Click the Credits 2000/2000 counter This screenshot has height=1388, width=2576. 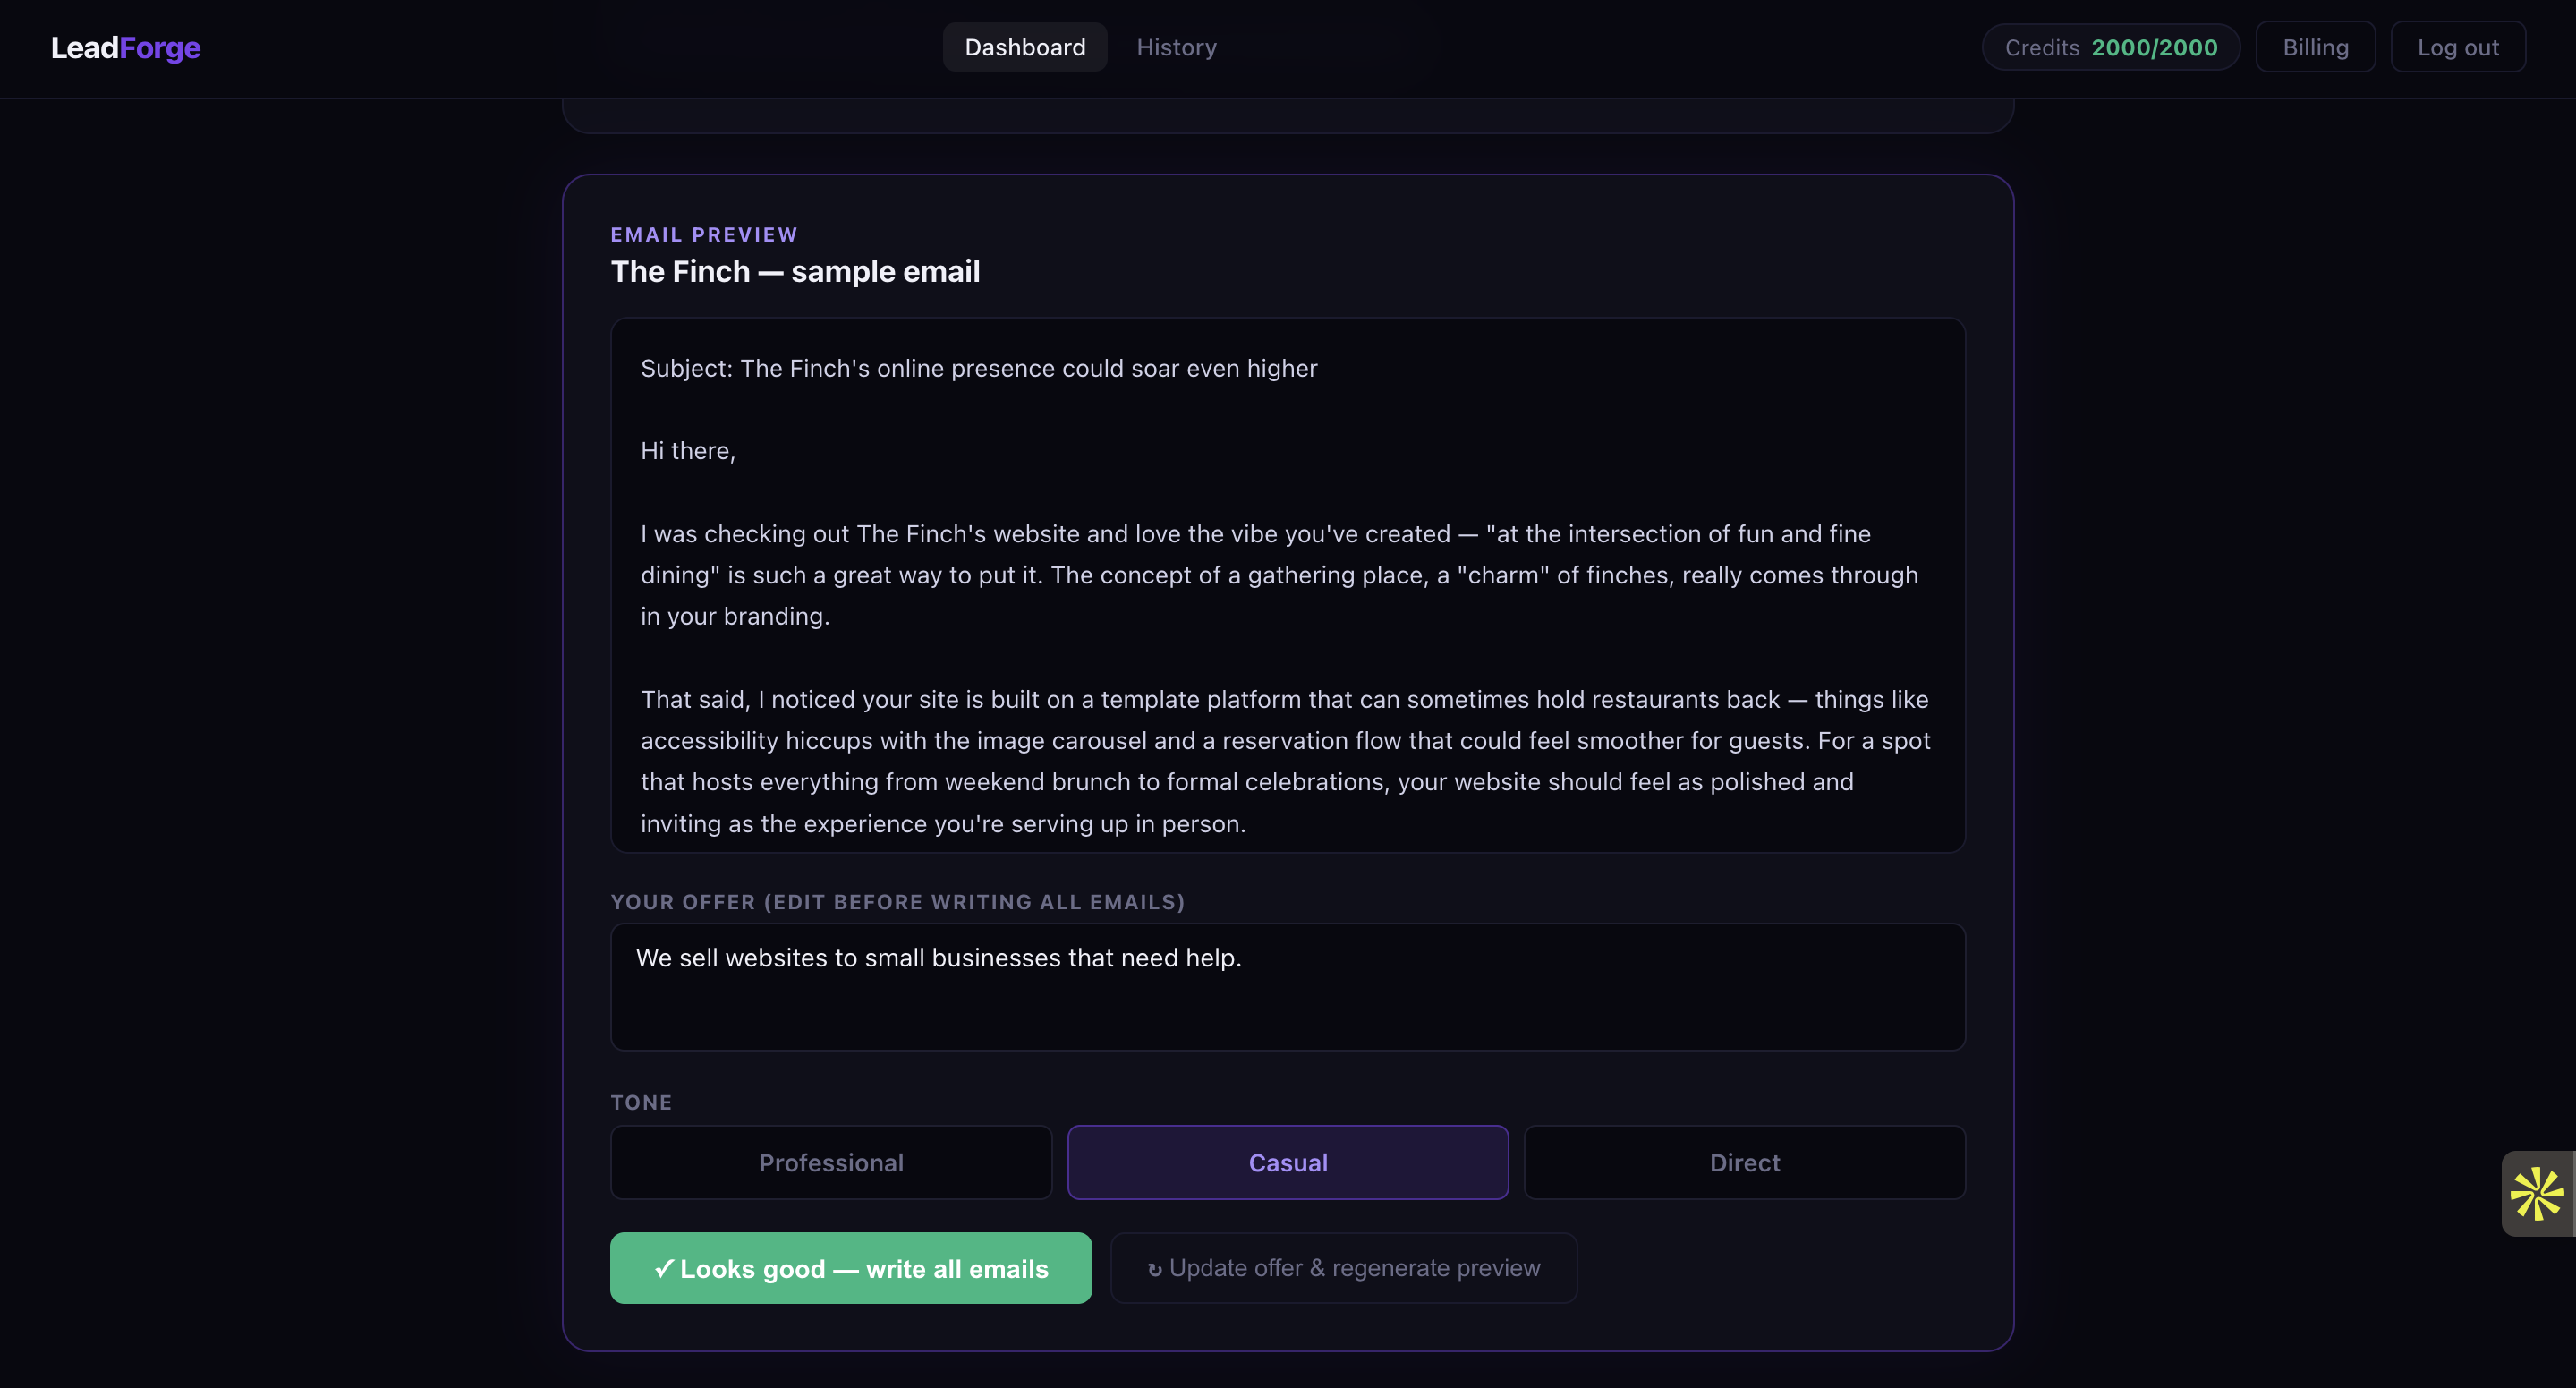(x=2109, y=48)
